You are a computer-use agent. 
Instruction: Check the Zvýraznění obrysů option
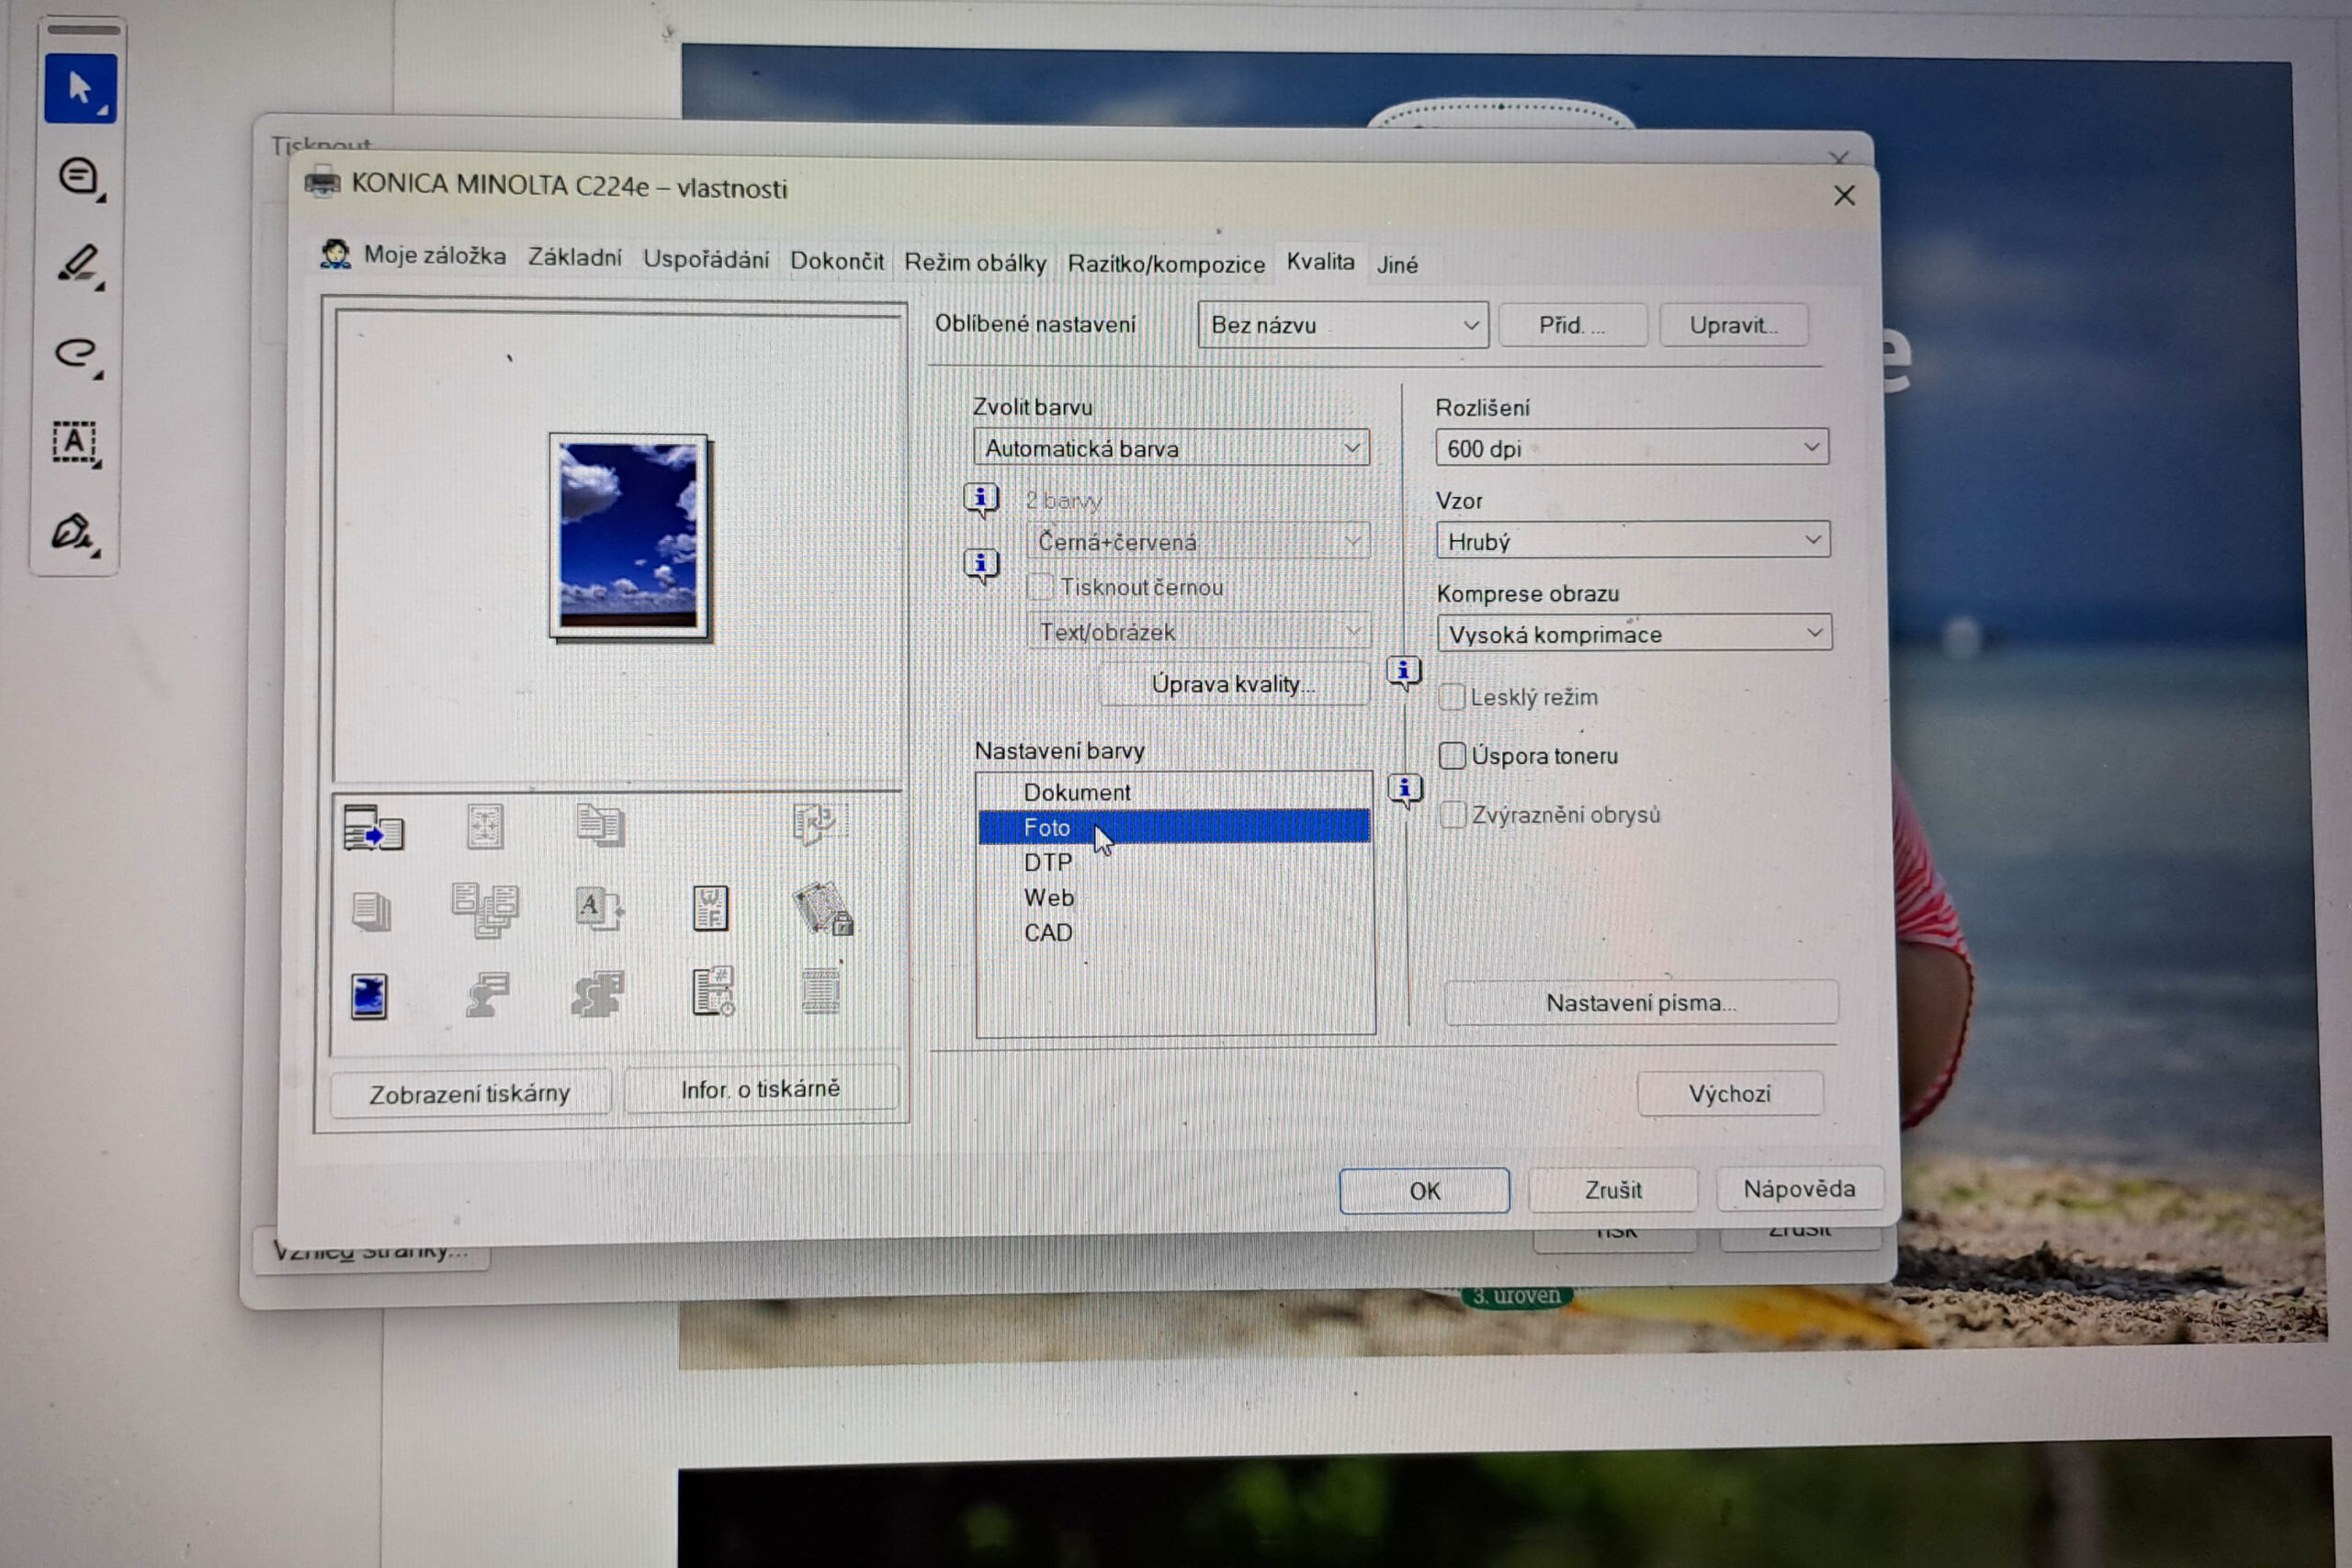1452,815
